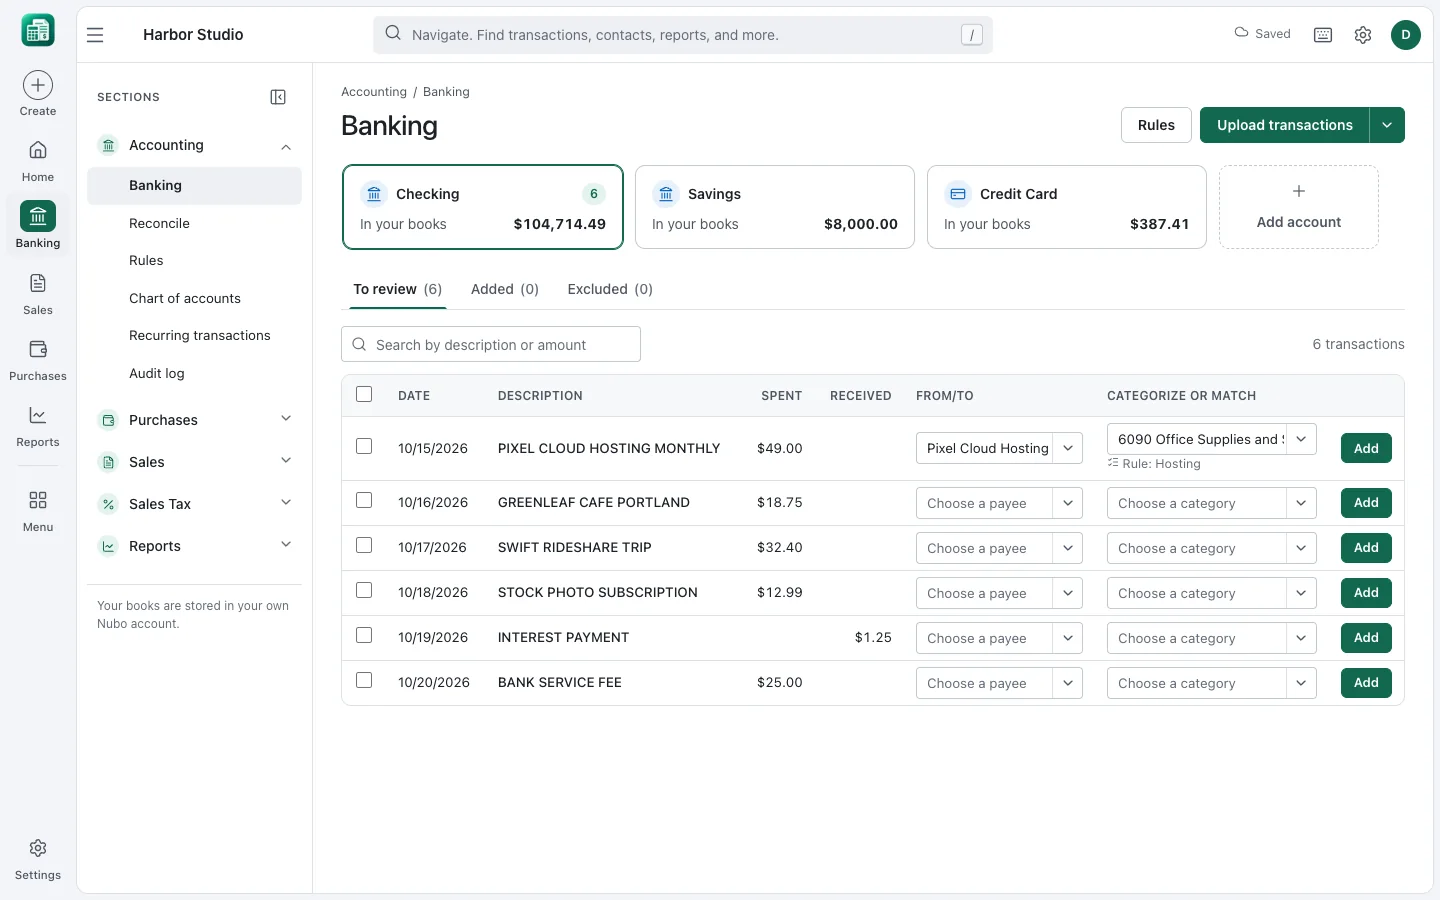
Task: Open keyboard shortcuts icon in header
Action: (1323, 35)
